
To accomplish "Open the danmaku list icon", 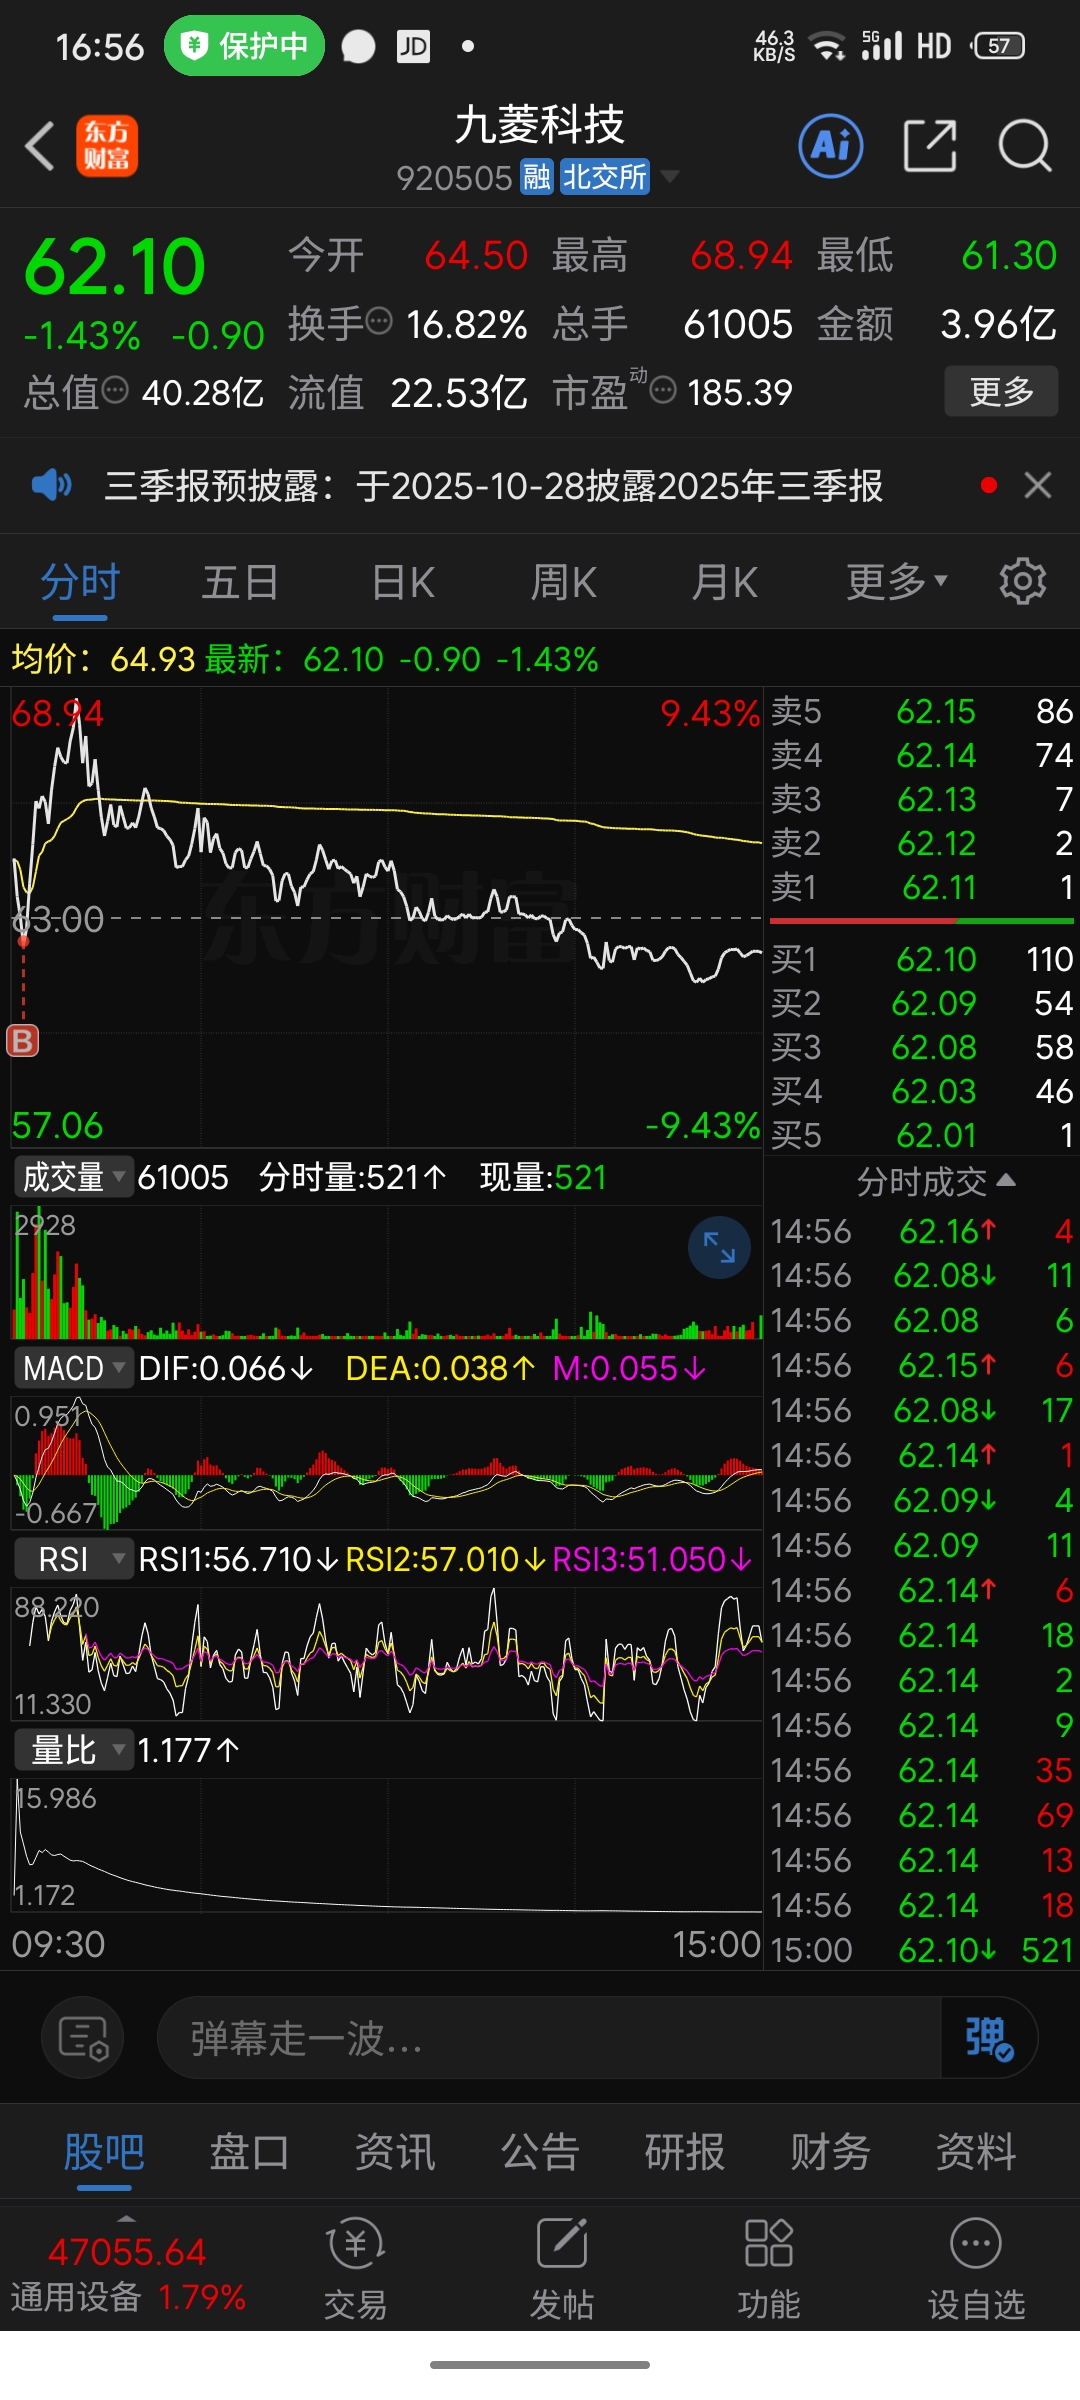I will 83,2038.
